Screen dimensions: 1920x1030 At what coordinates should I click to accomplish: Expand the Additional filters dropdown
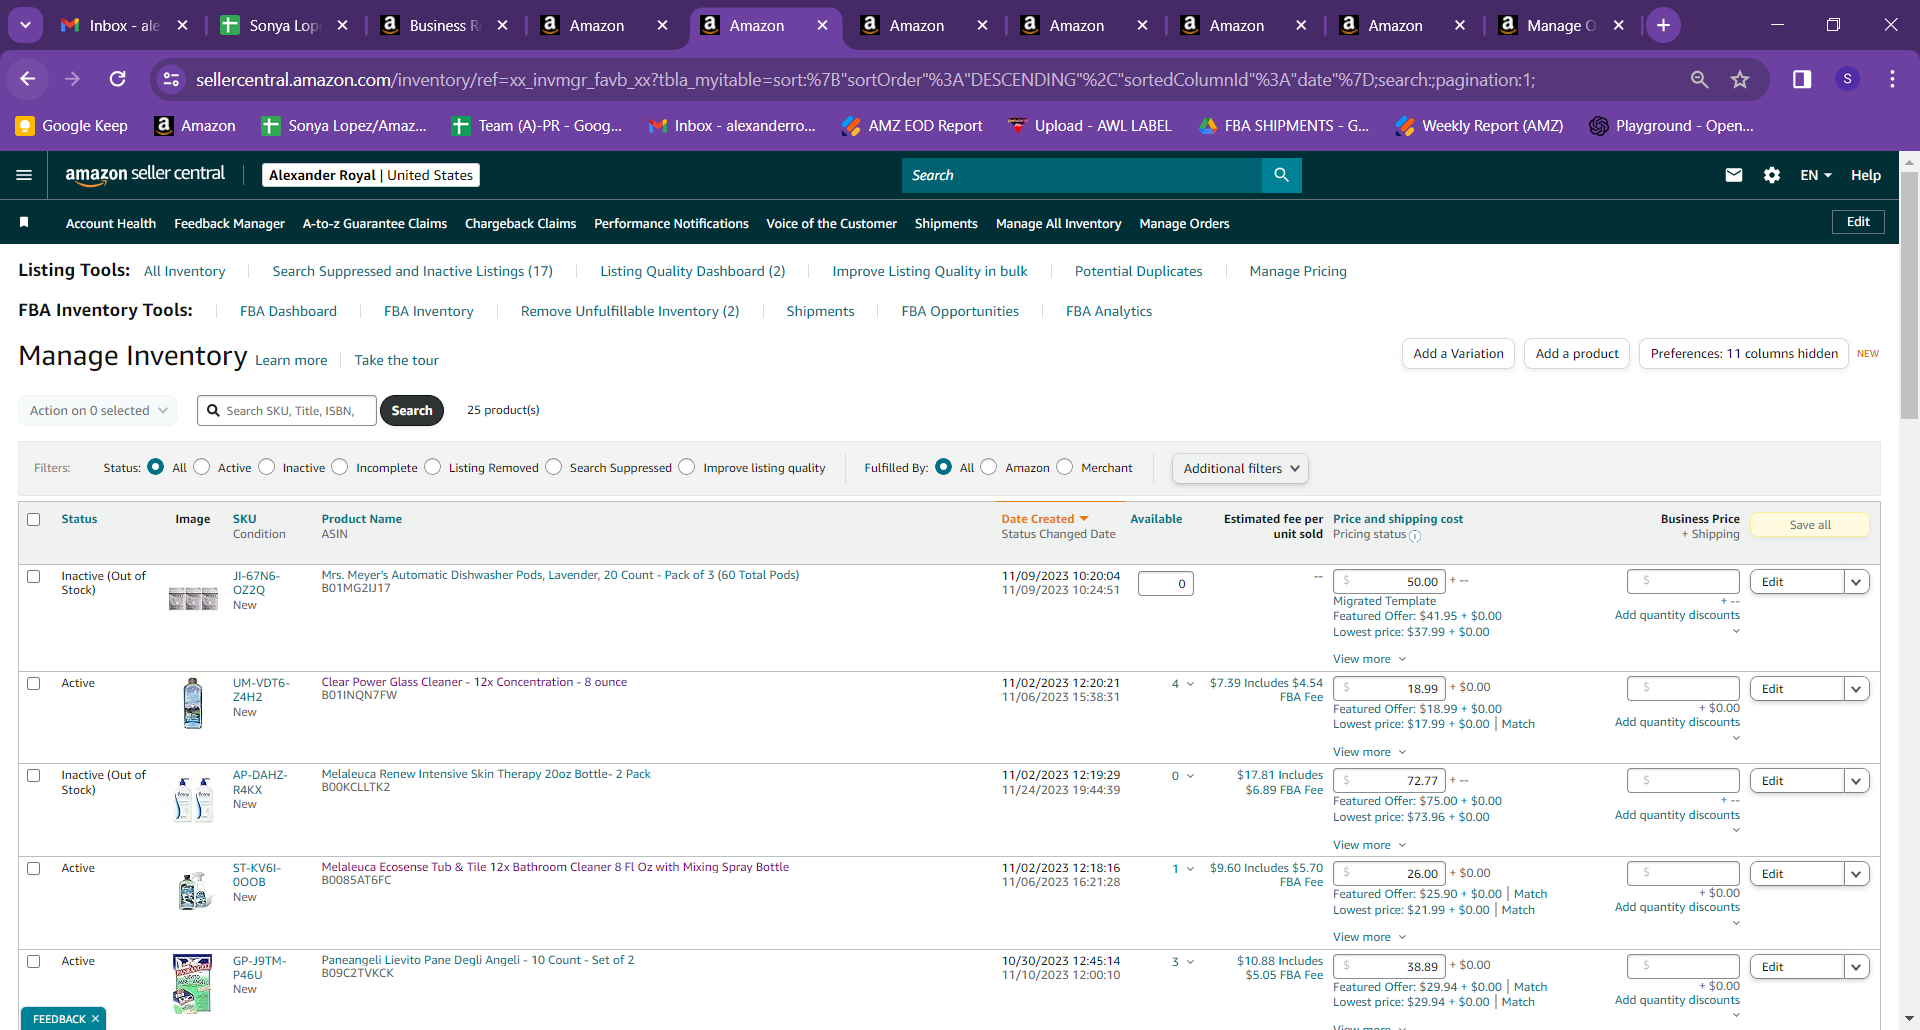1240,468
